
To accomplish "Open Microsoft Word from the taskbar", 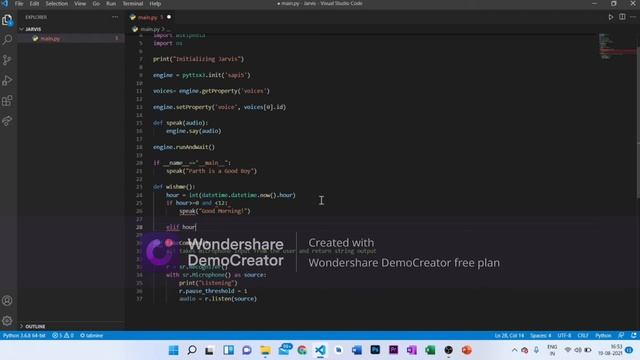I will point(356,350).
